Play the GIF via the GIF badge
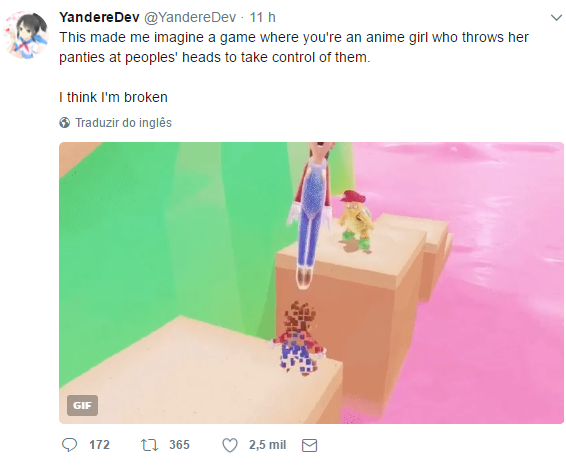The image size is (566, 468). coord(82,405)
